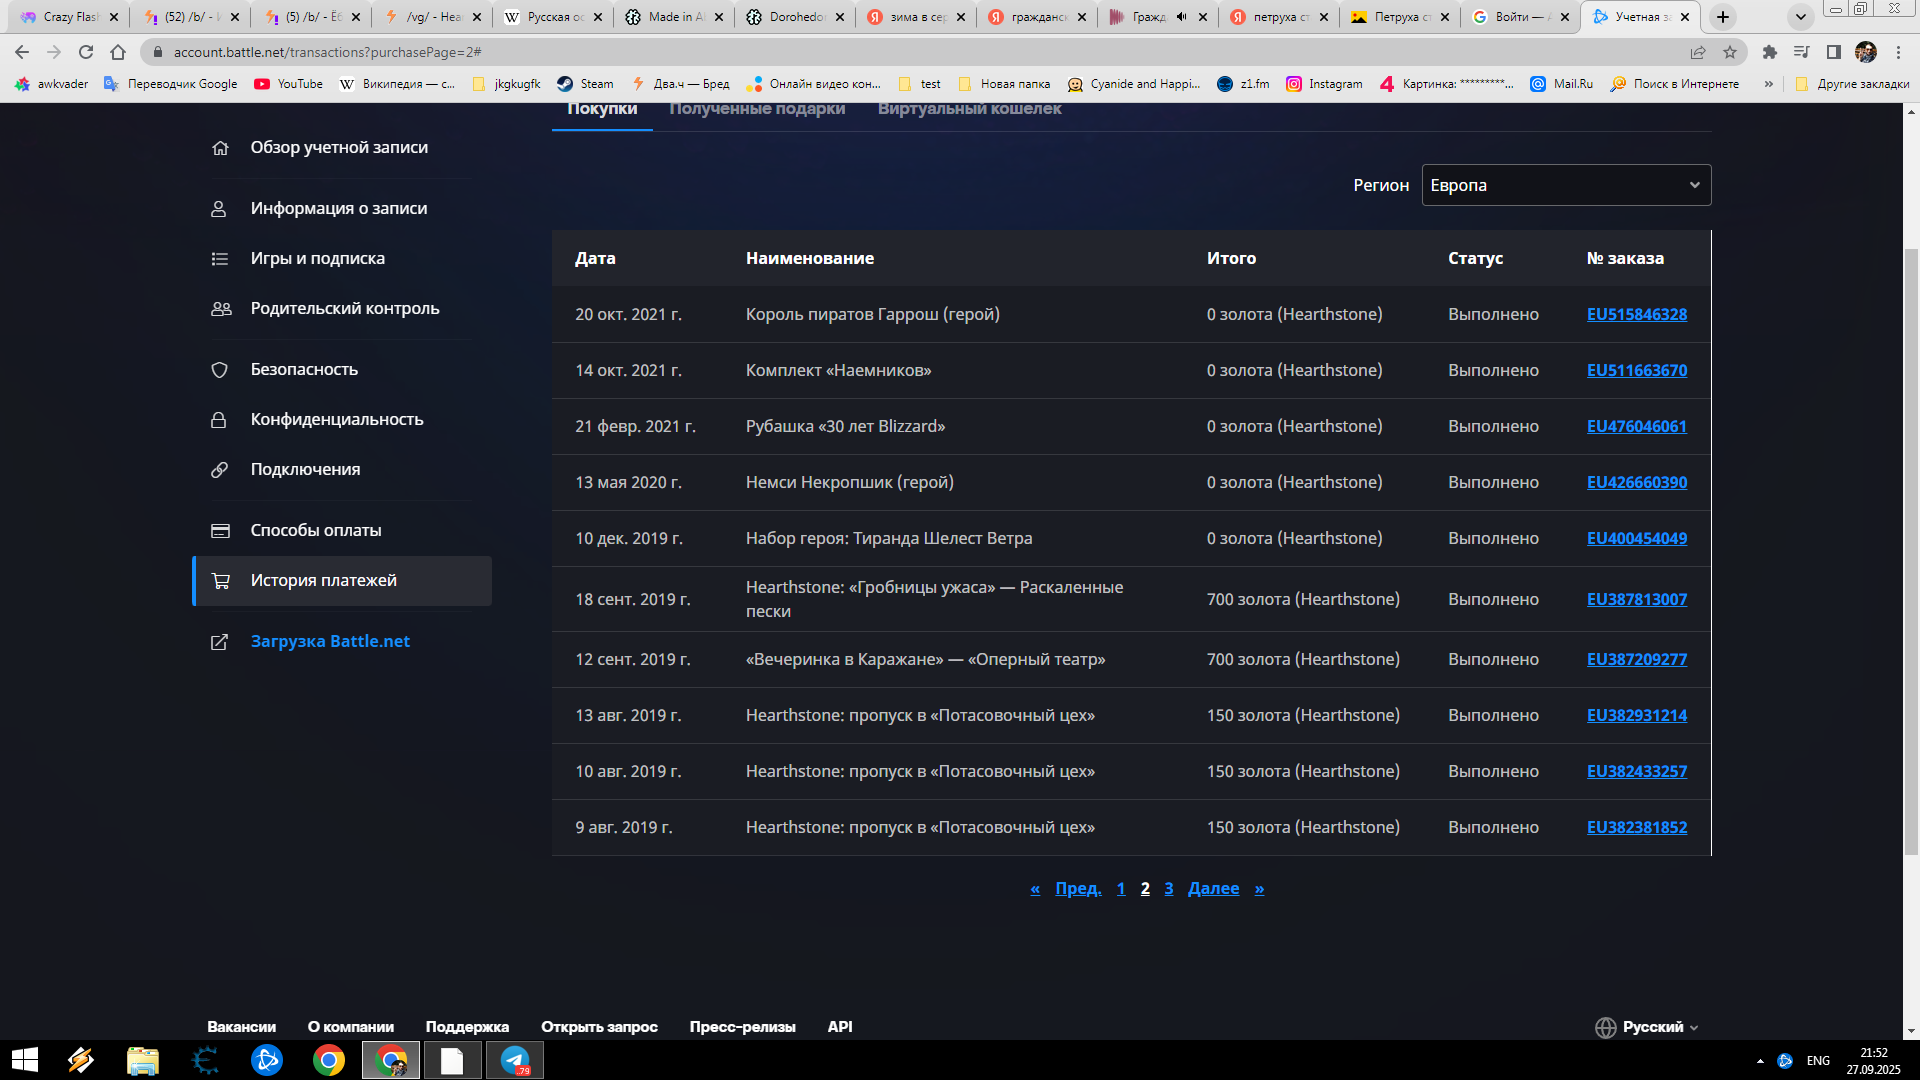This screenshot has height=1080, width=1920.
Task: Click the home icon beside Обзор учетной записи
Action: [x=220, y=148]
